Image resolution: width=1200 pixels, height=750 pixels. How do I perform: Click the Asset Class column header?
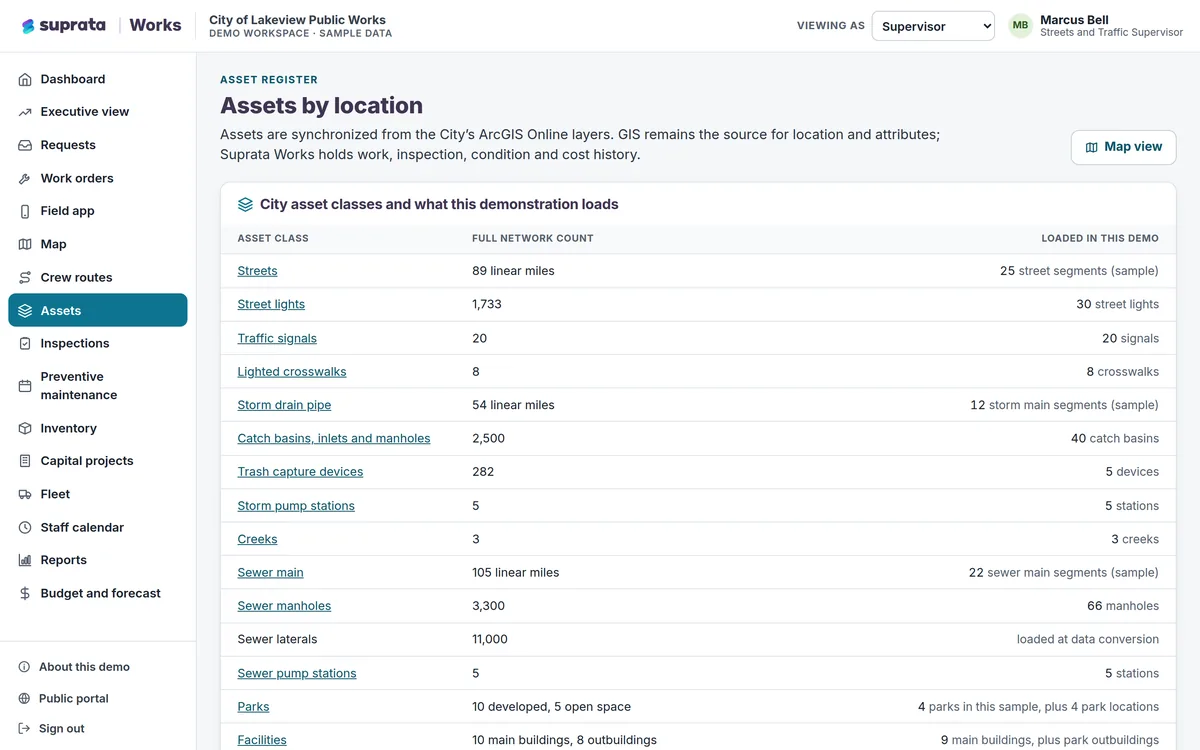(x=273, y=238)
